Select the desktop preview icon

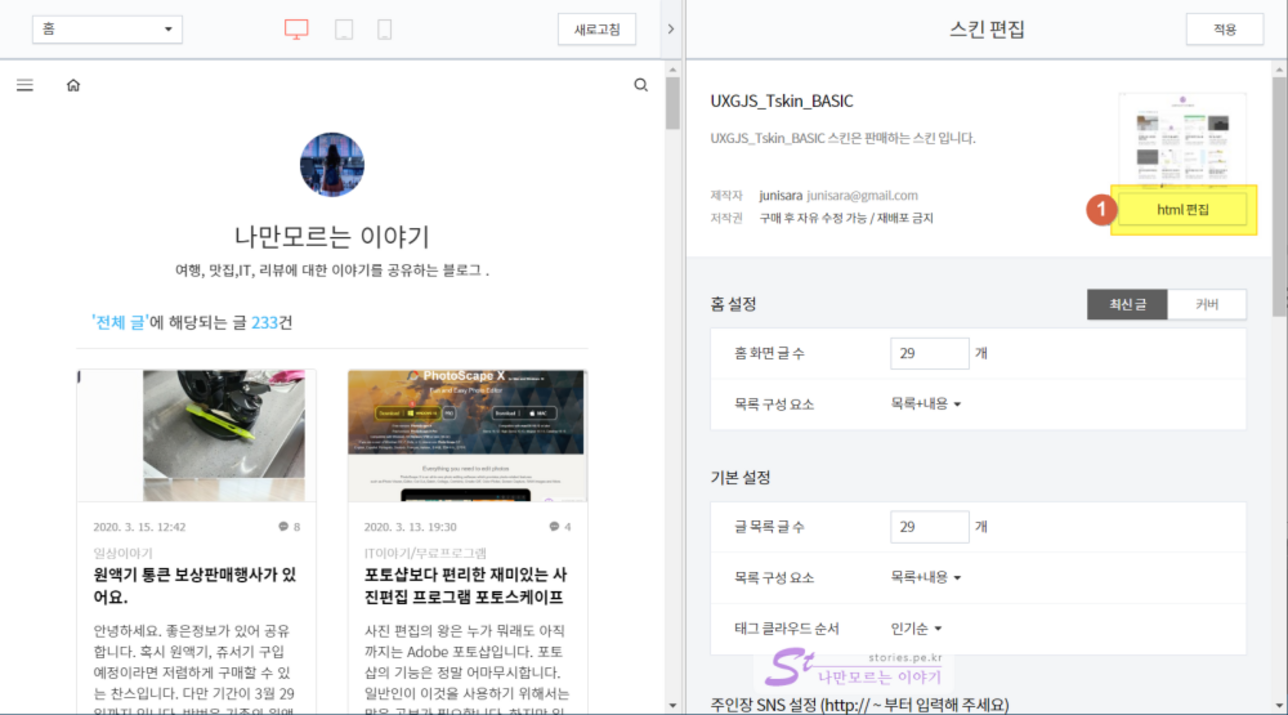[x=296, y=30]
